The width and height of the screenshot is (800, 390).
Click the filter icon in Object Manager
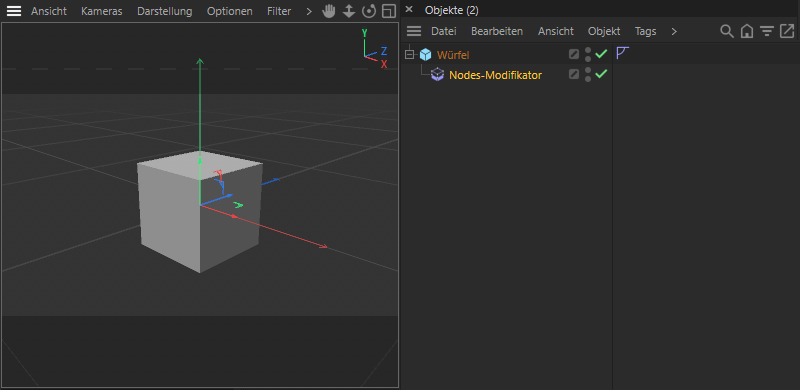[x=767, y=31]
